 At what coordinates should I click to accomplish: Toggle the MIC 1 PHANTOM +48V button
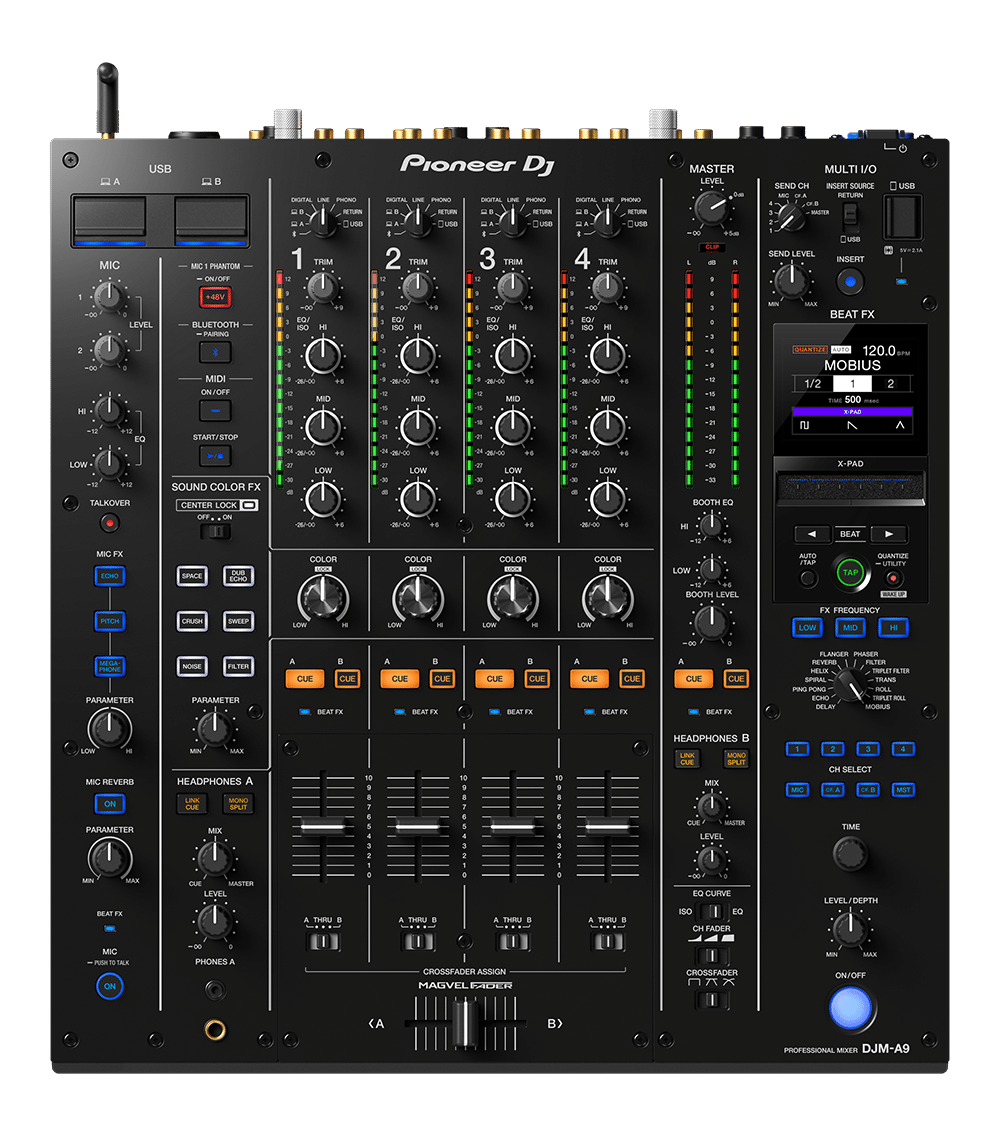[215, 297]
